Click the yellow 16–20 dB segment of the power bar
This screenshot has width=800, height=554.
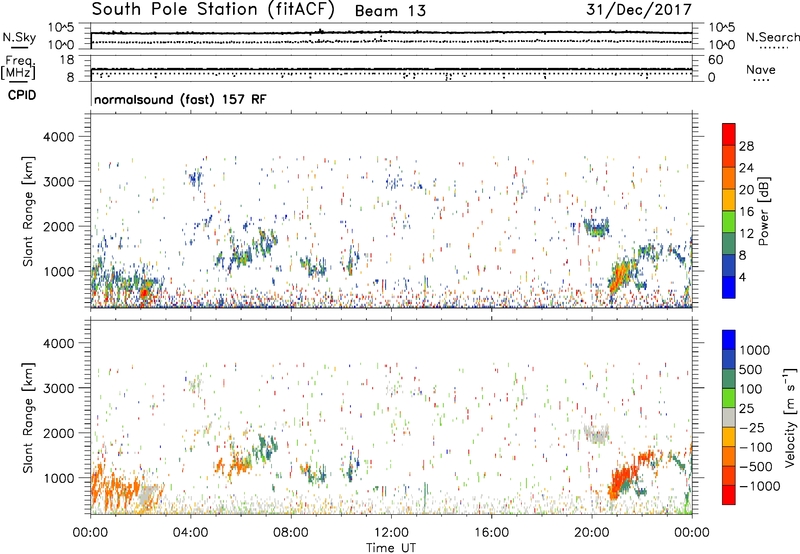click(729, 200)
